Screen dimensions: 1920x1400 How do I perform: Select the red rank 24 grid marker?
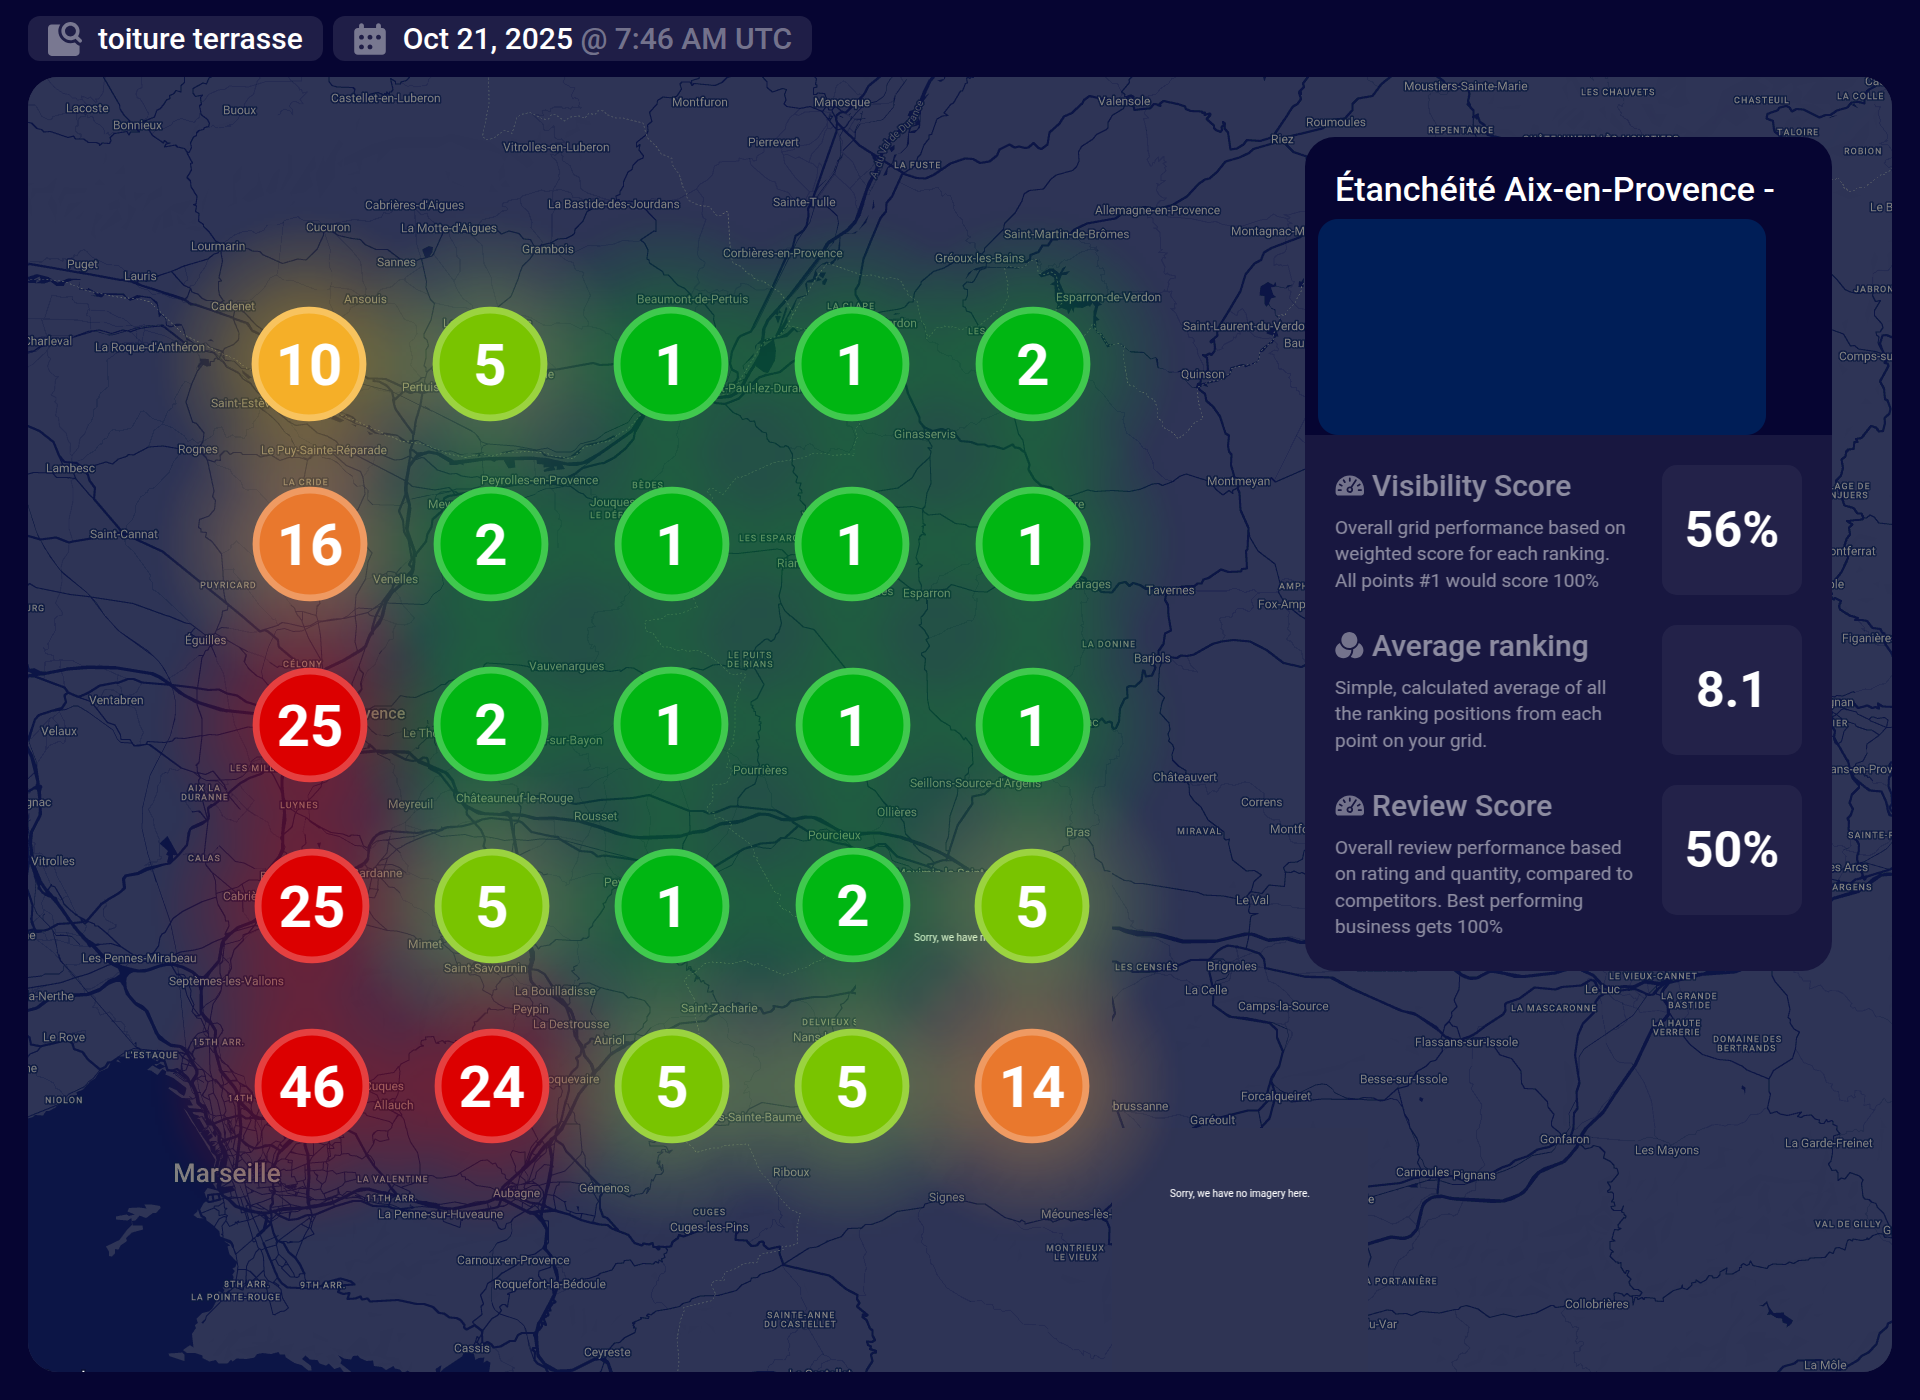[491, 1086]
